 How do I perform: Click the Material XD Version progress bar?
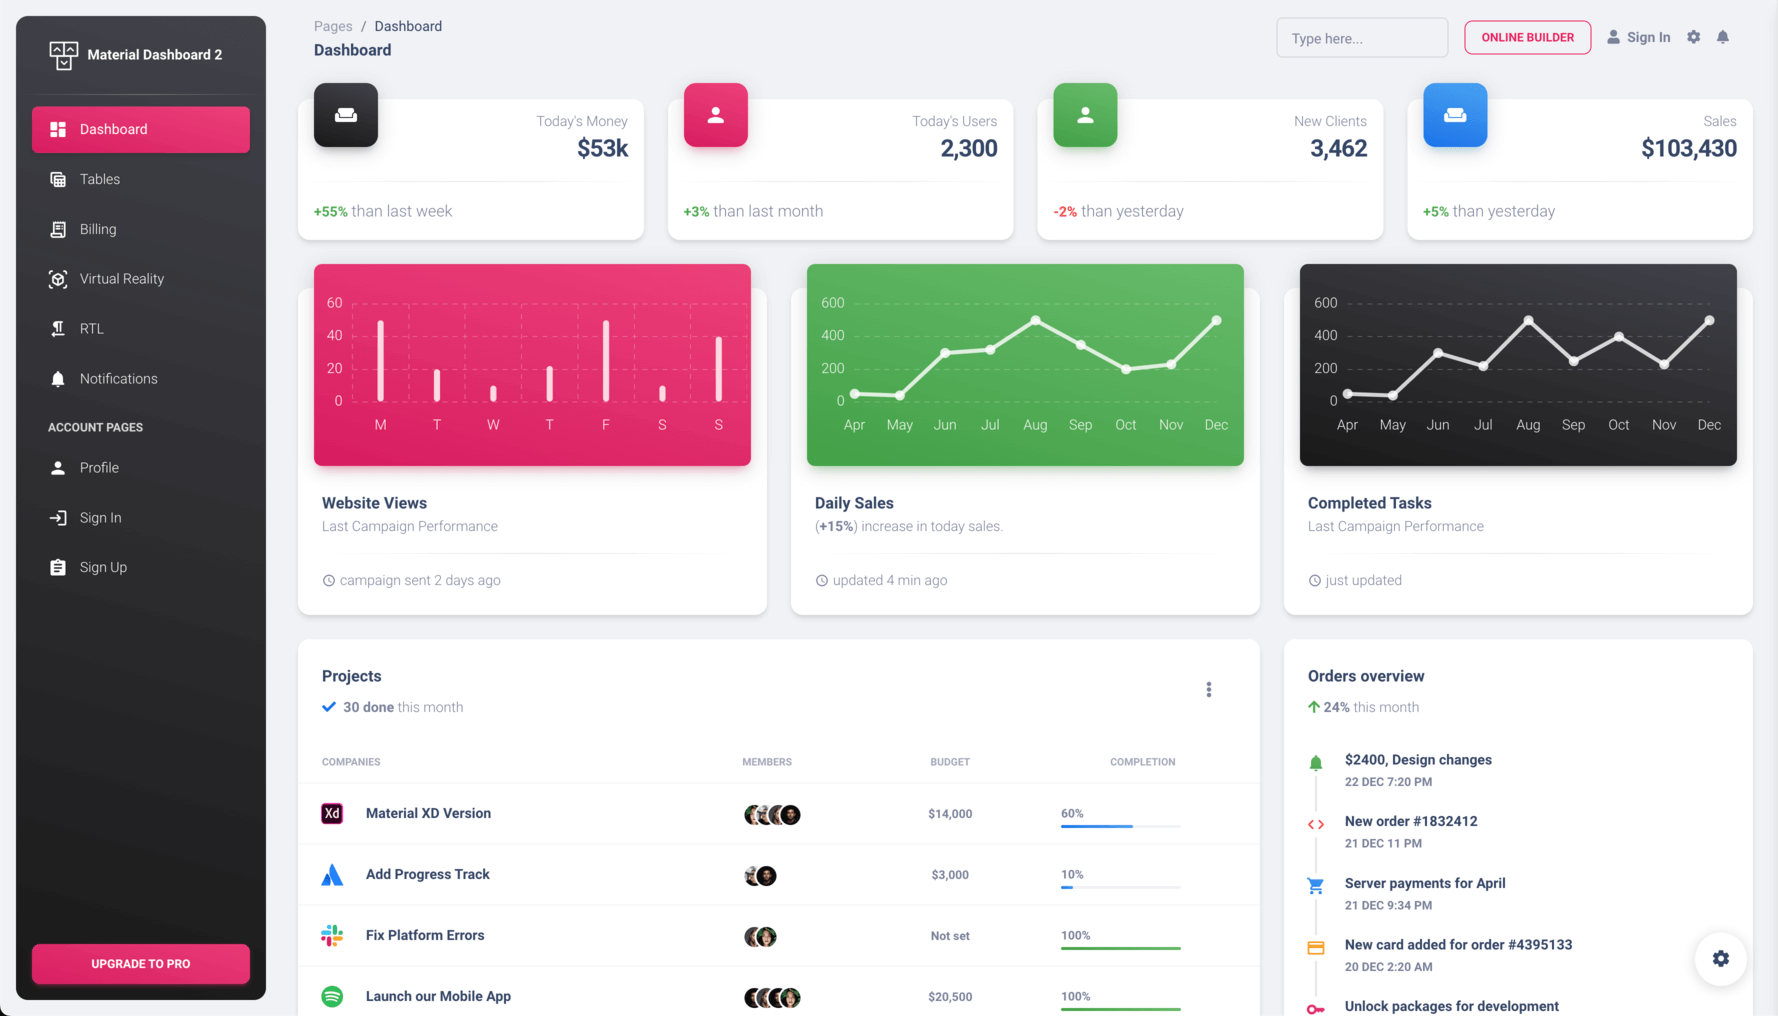(x=1120, y=826)
